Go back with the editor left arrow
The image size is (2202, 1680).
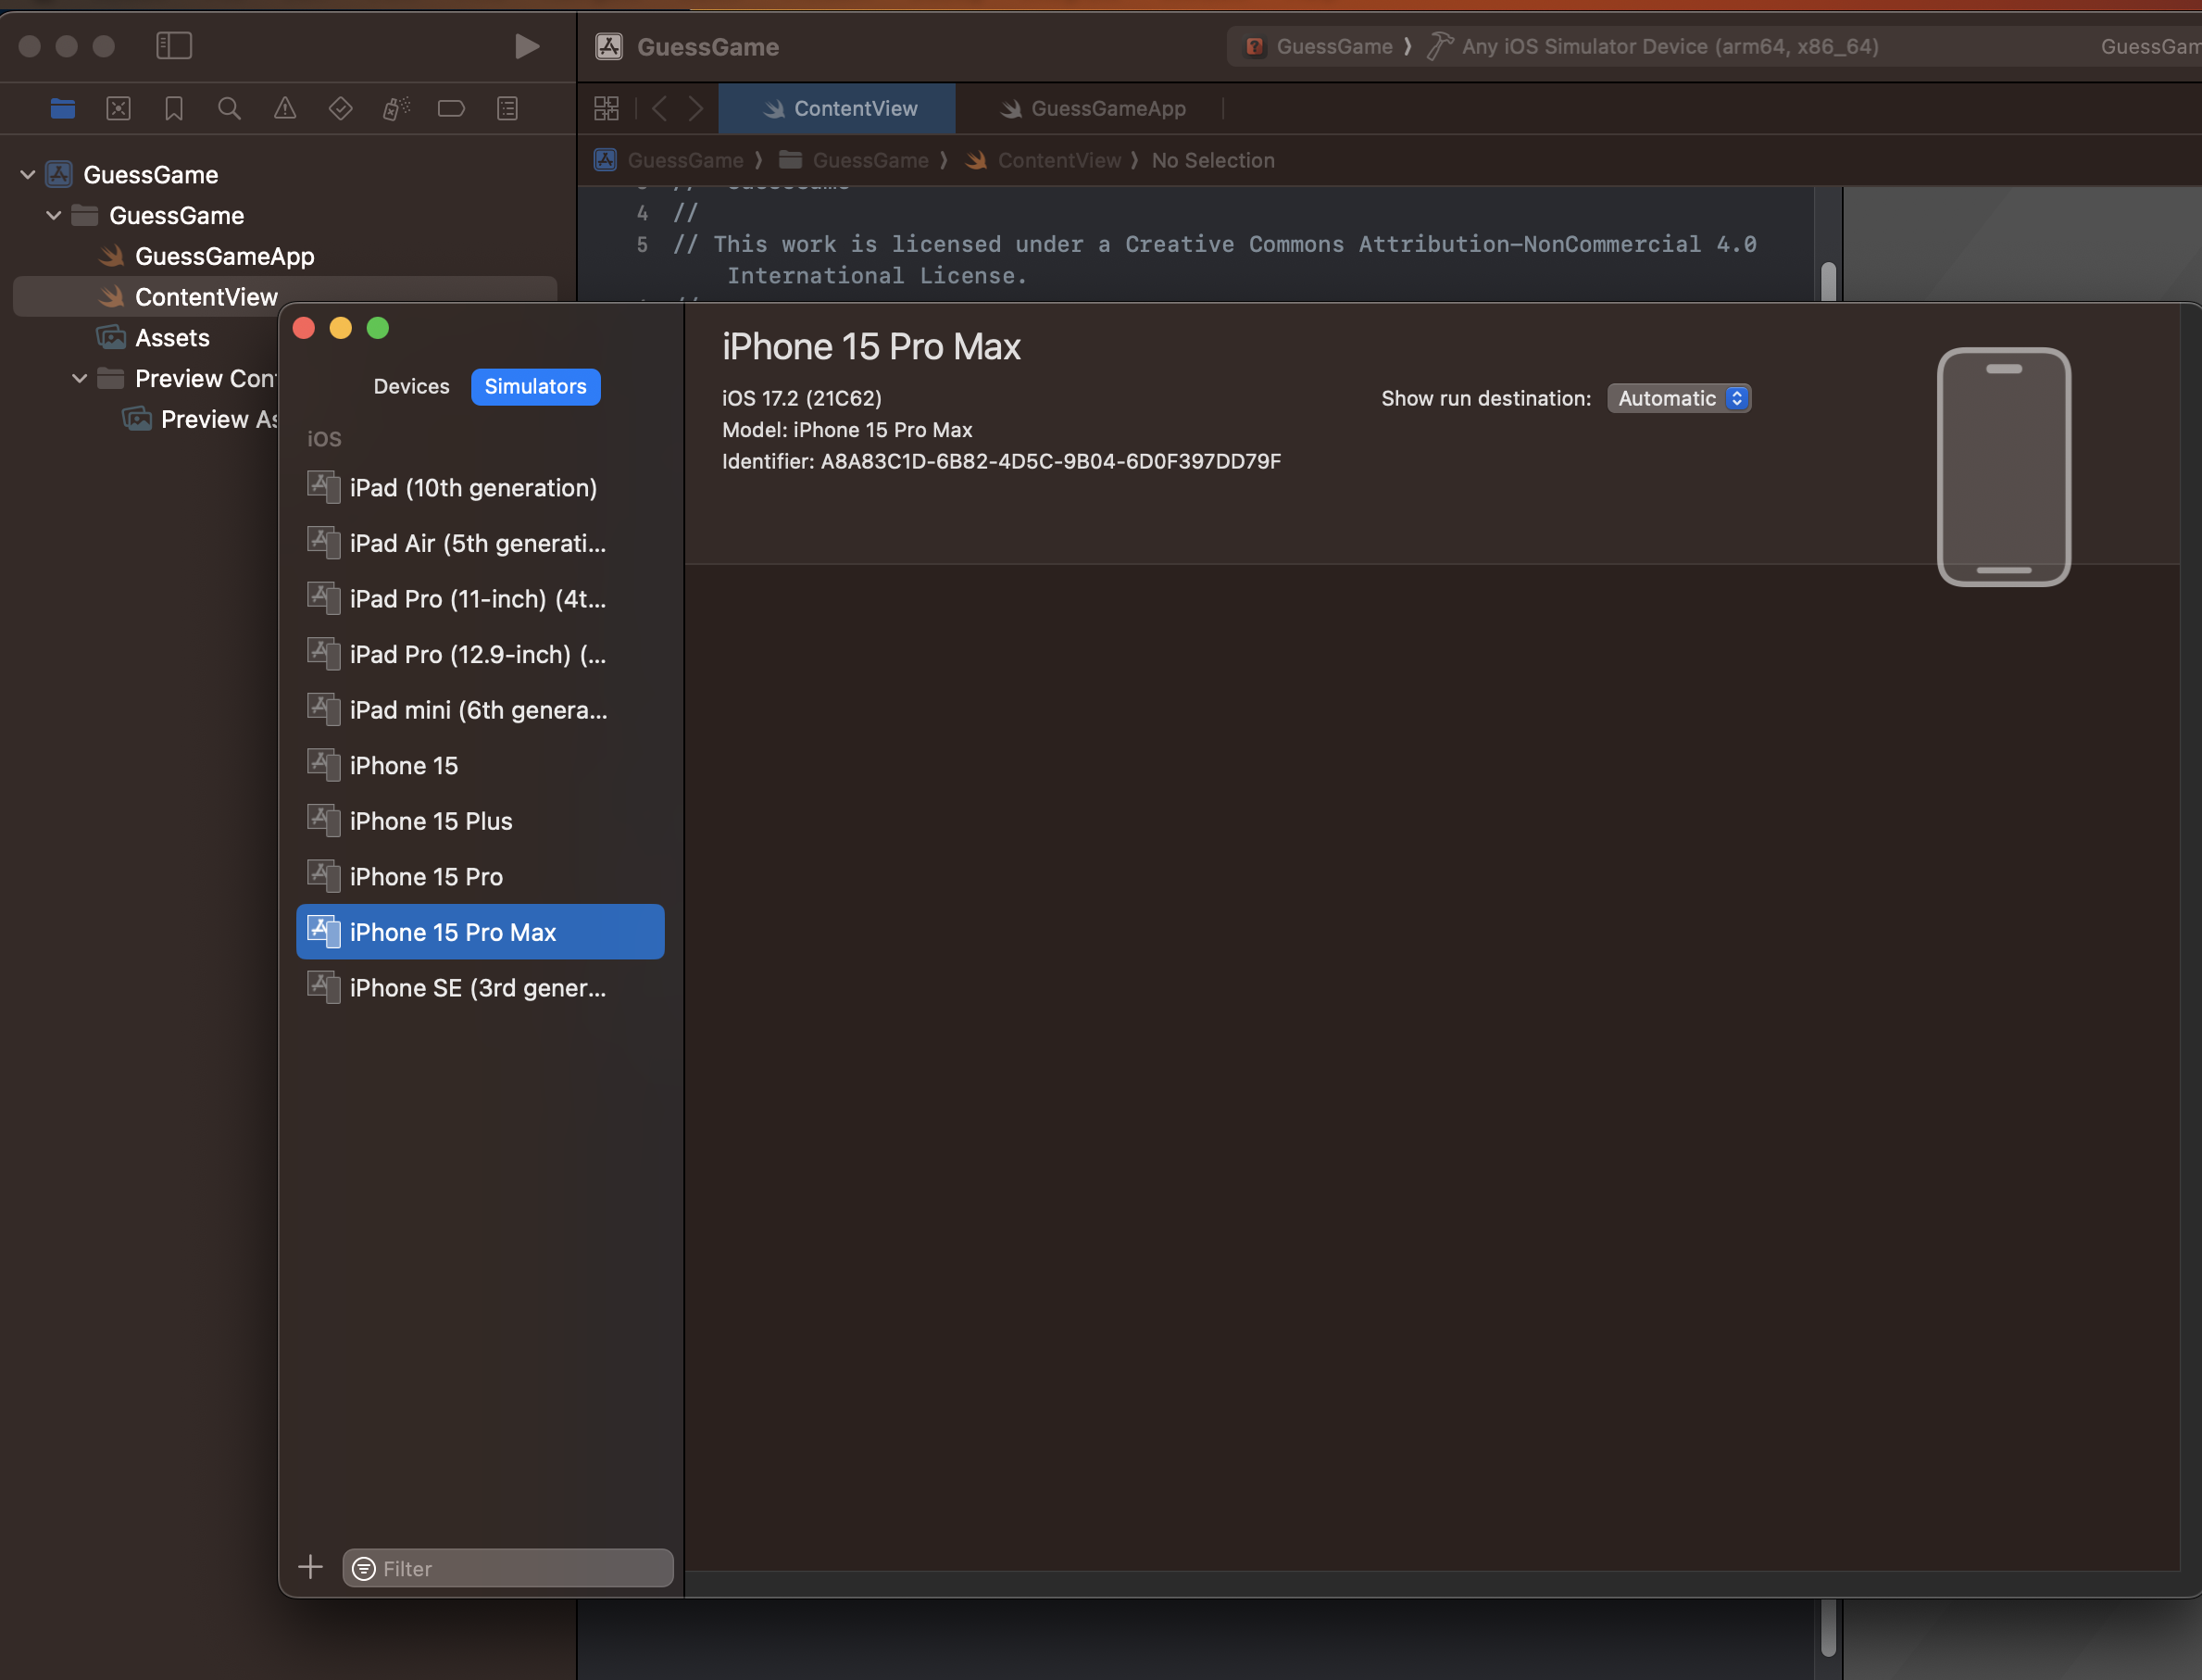[659, 108]
